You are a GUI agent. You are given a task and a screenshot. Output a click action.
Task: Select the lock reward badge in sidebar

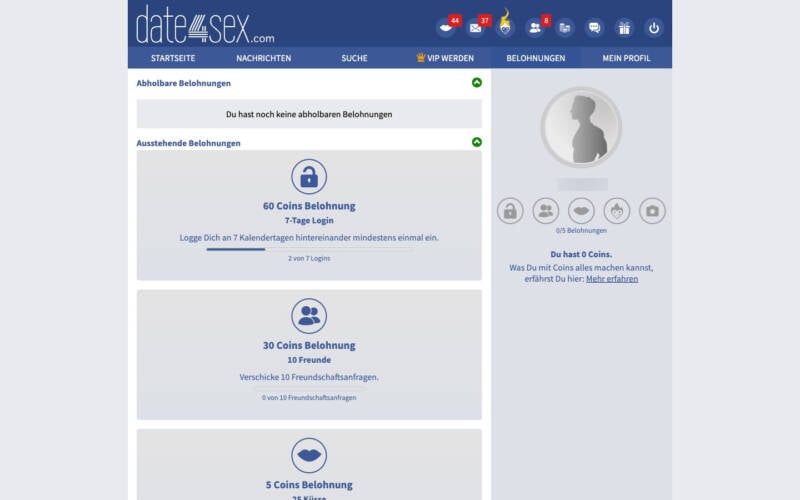click(x=510, y=211)
